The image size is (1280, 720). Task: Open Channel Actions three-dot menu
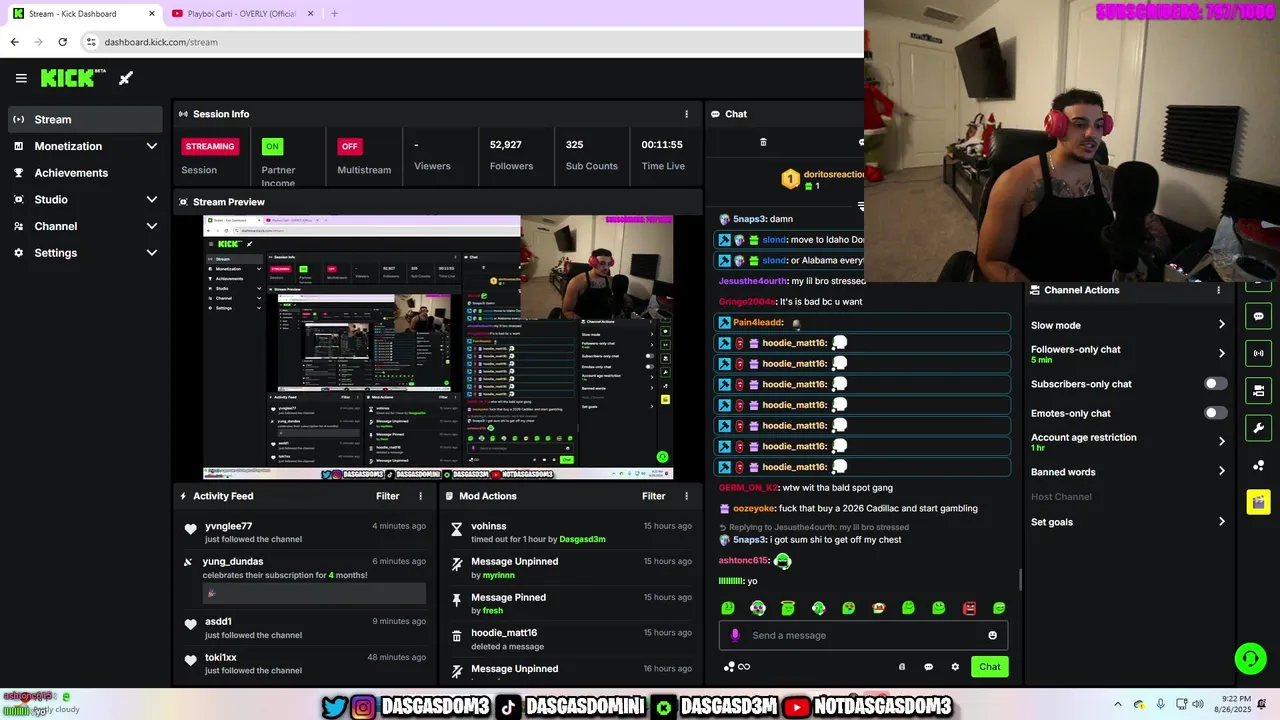coord(1218,290)
